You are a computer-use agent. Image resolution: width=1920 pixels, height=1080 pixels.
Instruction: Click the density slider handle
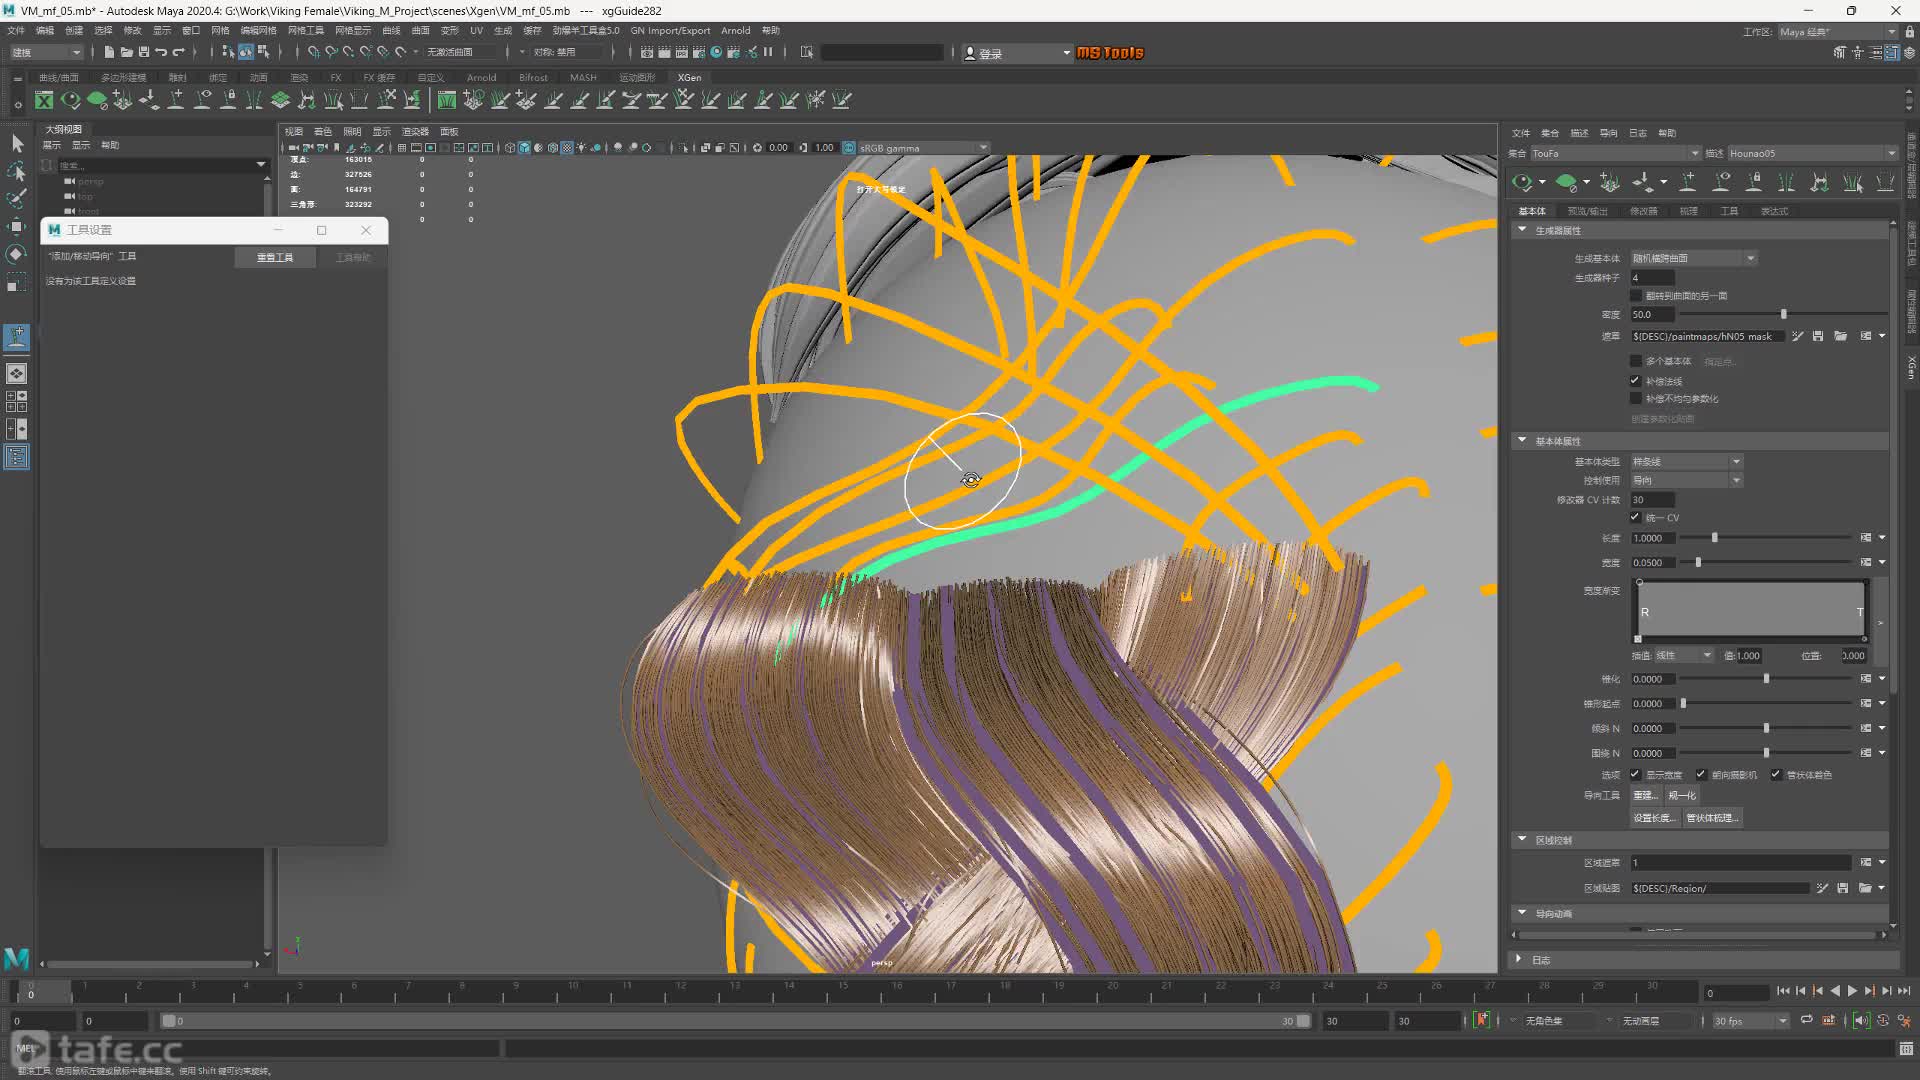coord(1783,314)
